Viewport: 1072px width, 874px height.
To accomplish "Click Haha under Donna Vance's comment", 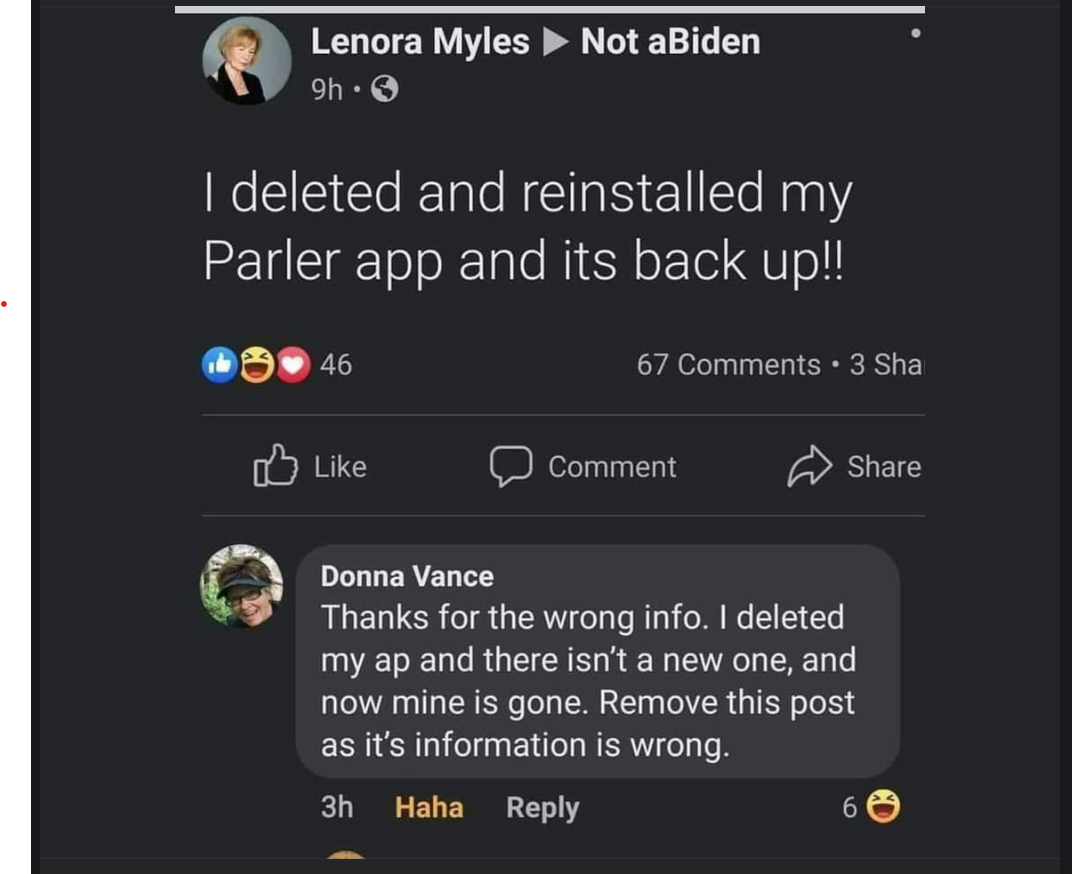I will coord(429,807).
